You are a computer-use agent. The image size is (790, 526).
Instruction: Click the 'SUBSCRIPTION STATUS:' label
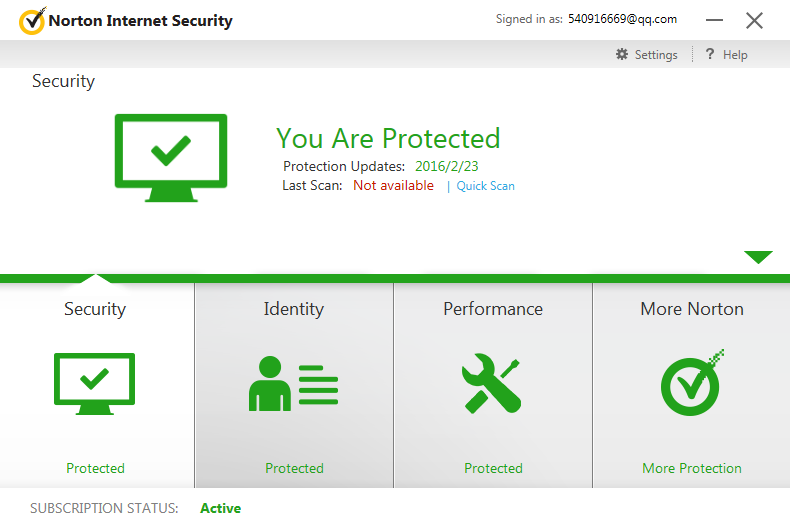click(104, 508)
